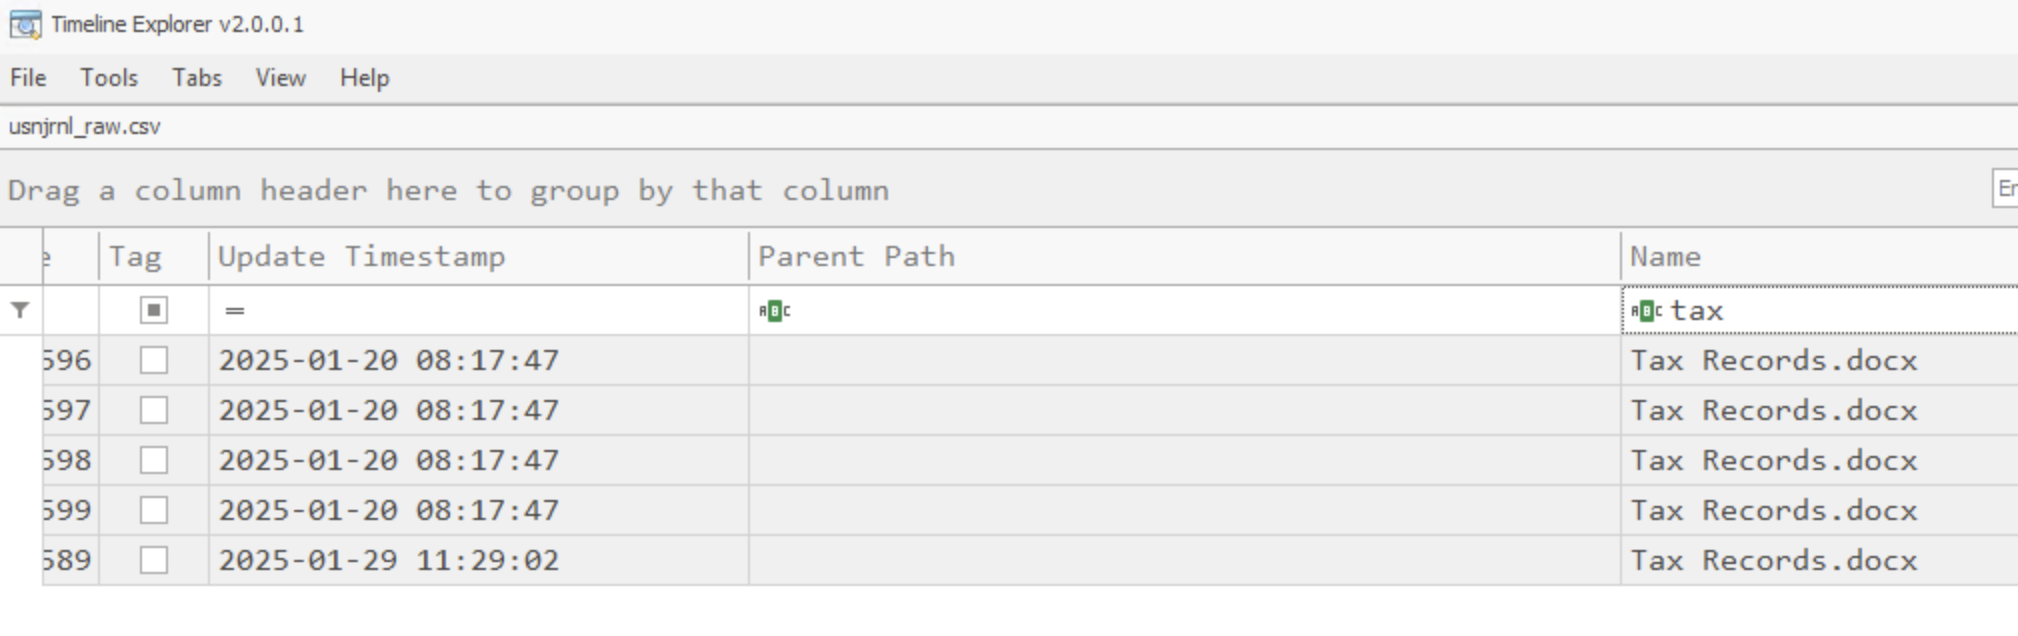Click the empty Parent Path filter field
Viewport: 2018px width, 636px height.
pyautogui.click(x=1100, y=310)
